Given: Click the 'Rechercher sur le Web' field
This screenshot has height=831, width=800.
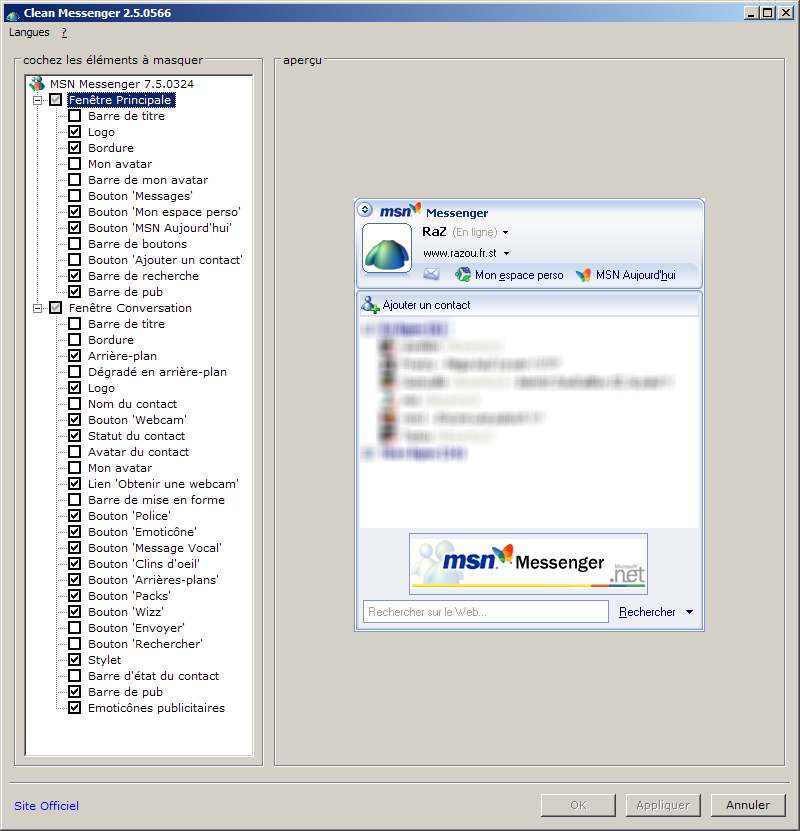Looking at the screenshot, I should (485, 612).
